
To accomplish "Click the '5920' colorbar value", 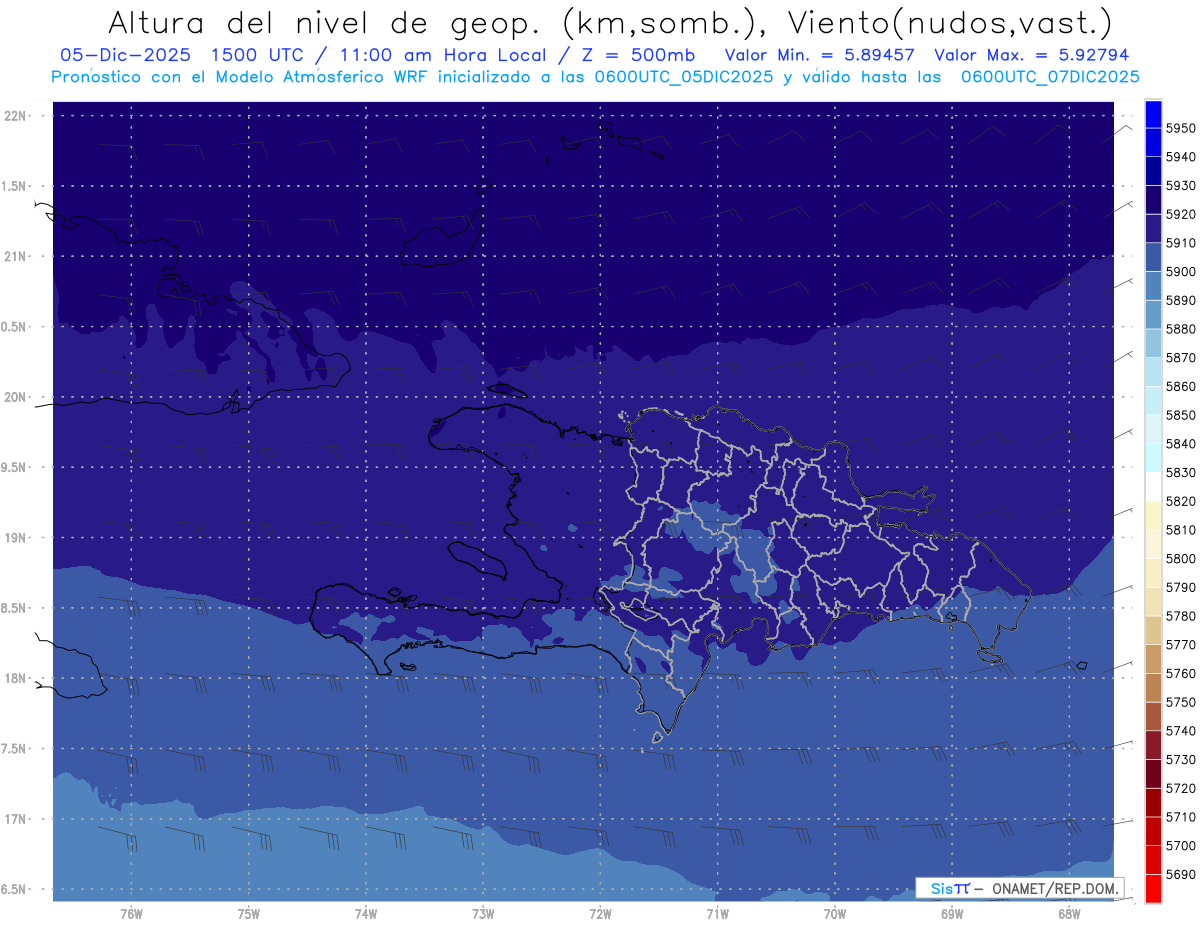I will coord(1181,214).
